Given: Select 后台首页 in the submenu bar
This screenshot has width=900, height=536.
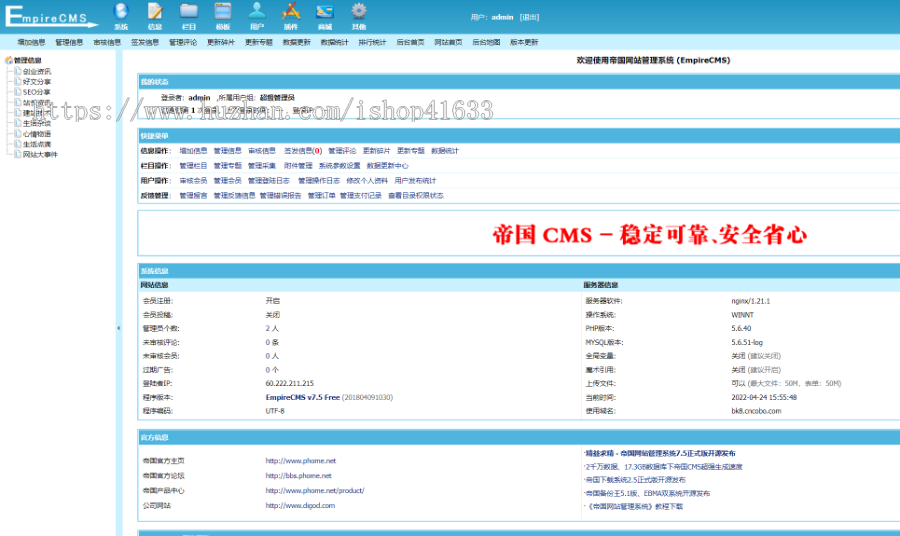Looking at the screenshot, I should coord(410,42).
